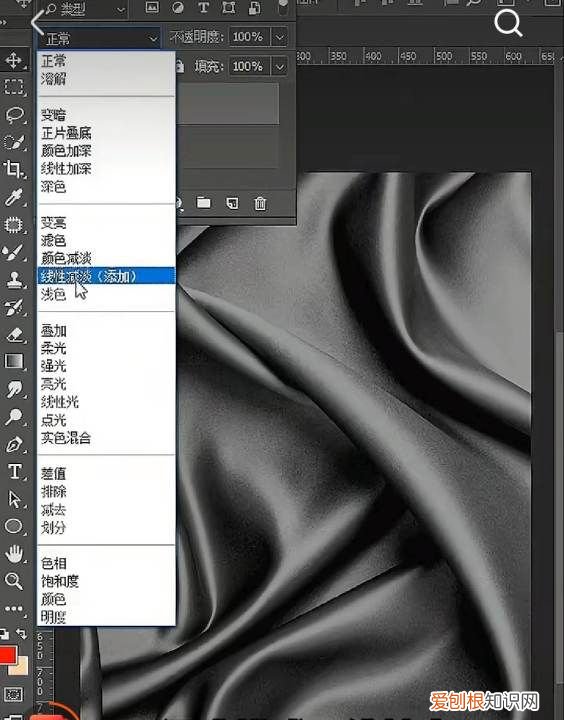Click the white magnifier search overlay

pos(508,22)
